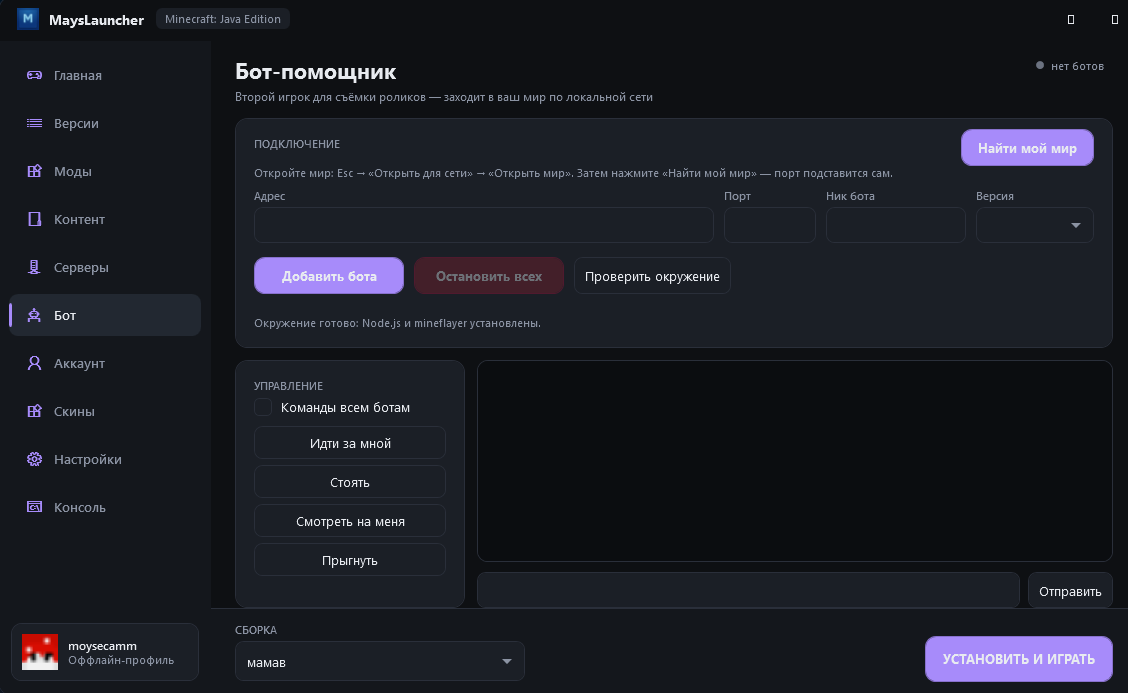The width and height of the screenshot is (1128, 693).
Task: Click the Проверить окружение button
Action: (x=652, y=276)
